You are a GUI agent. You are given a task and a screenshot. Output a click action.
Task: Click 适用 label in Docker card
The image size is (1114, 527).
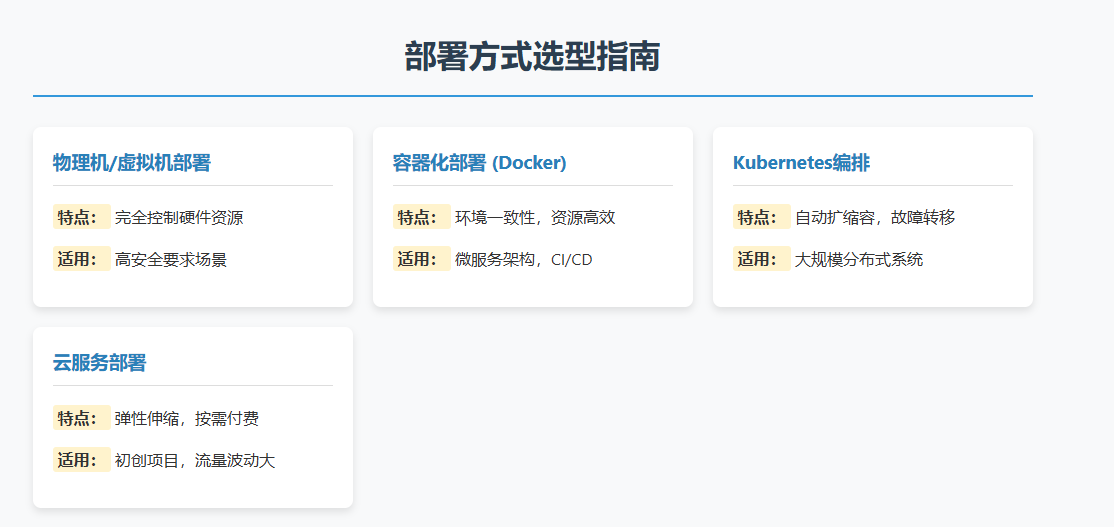pyautogui.click(x=420, y=259)
